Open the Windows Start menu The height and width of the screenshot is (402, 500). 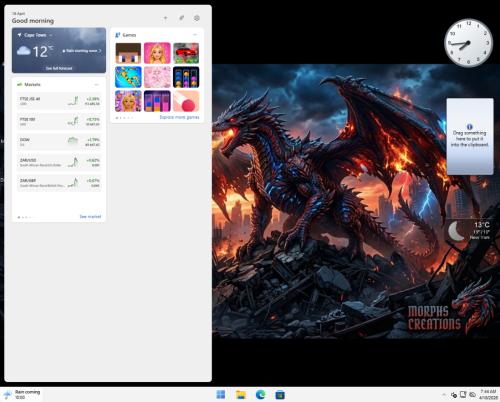coord(221,395)
